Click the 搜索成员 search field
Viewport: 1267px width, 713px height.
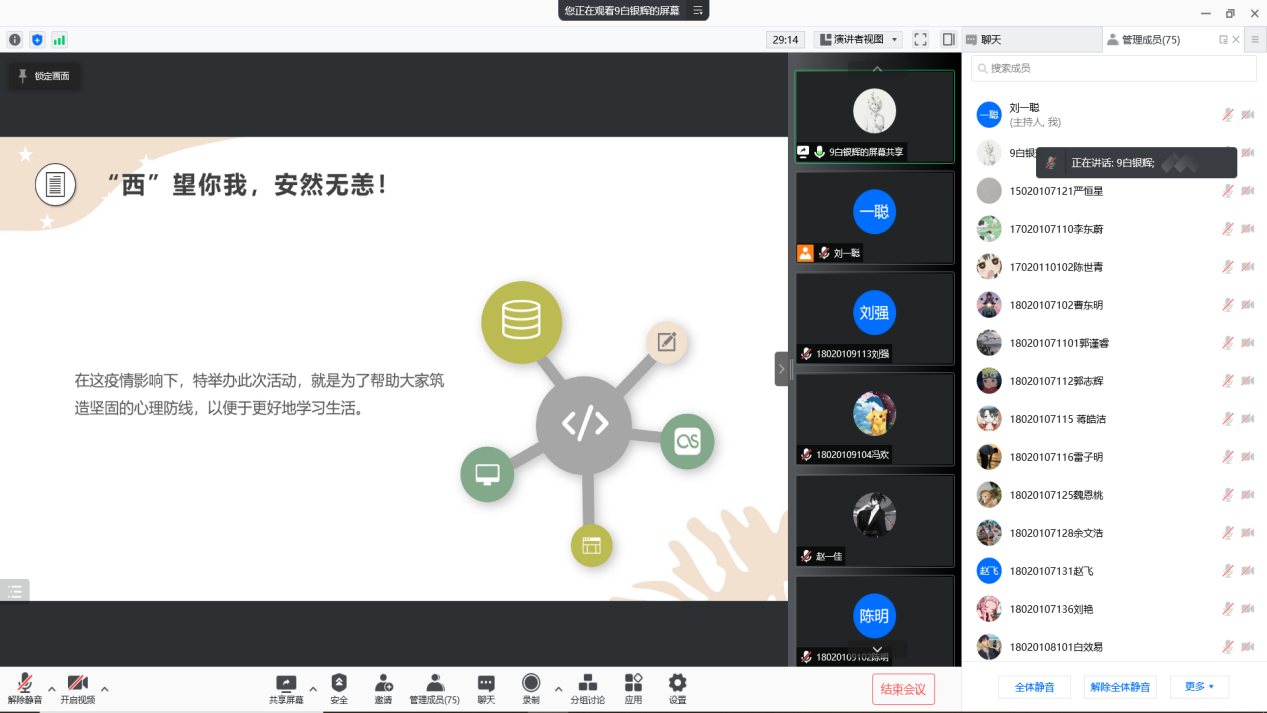click(x=1114, y=68)
